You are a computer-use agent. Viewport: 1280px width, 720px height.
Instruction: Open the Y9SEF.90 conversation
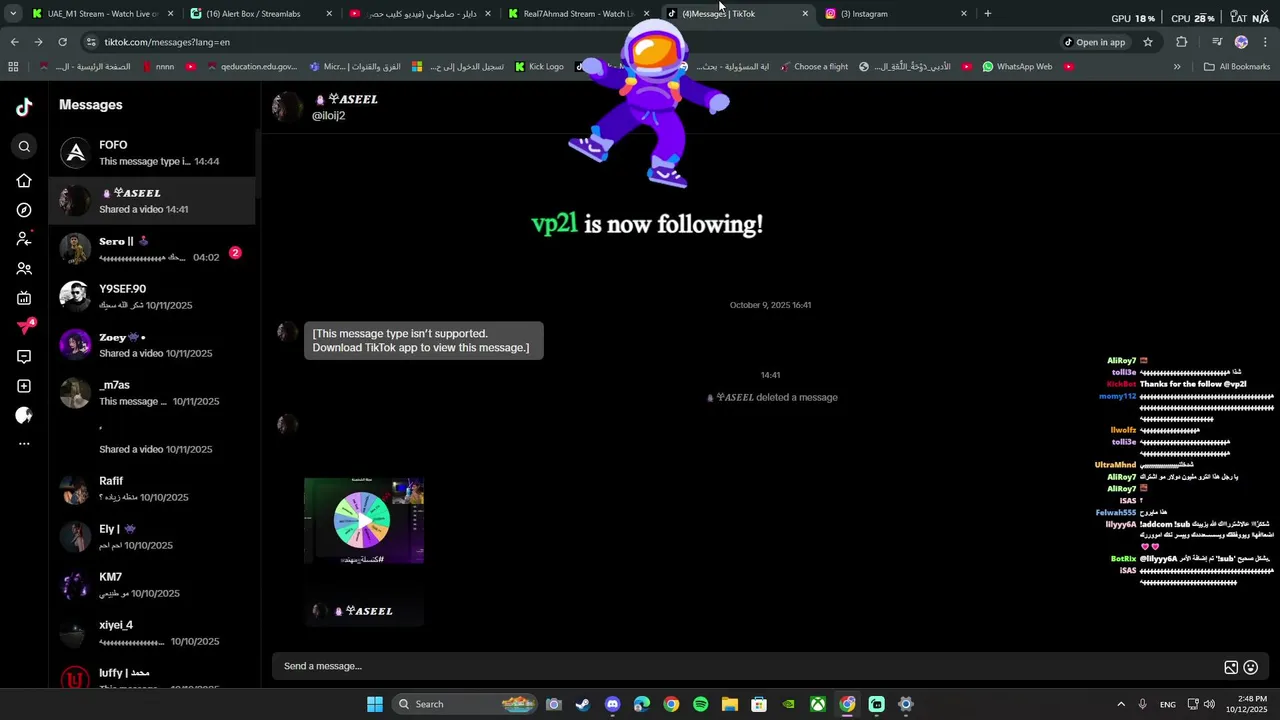click(152, 297)
